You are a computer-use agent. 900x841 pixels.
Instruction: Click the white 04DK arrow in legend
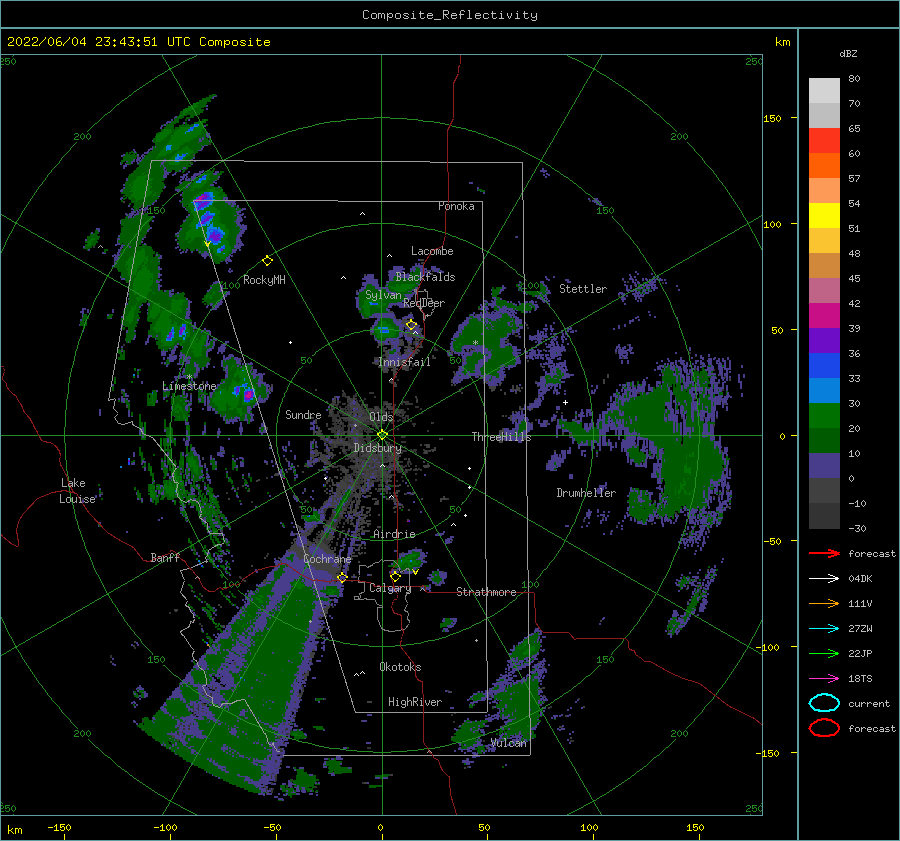tap(824, 579)
